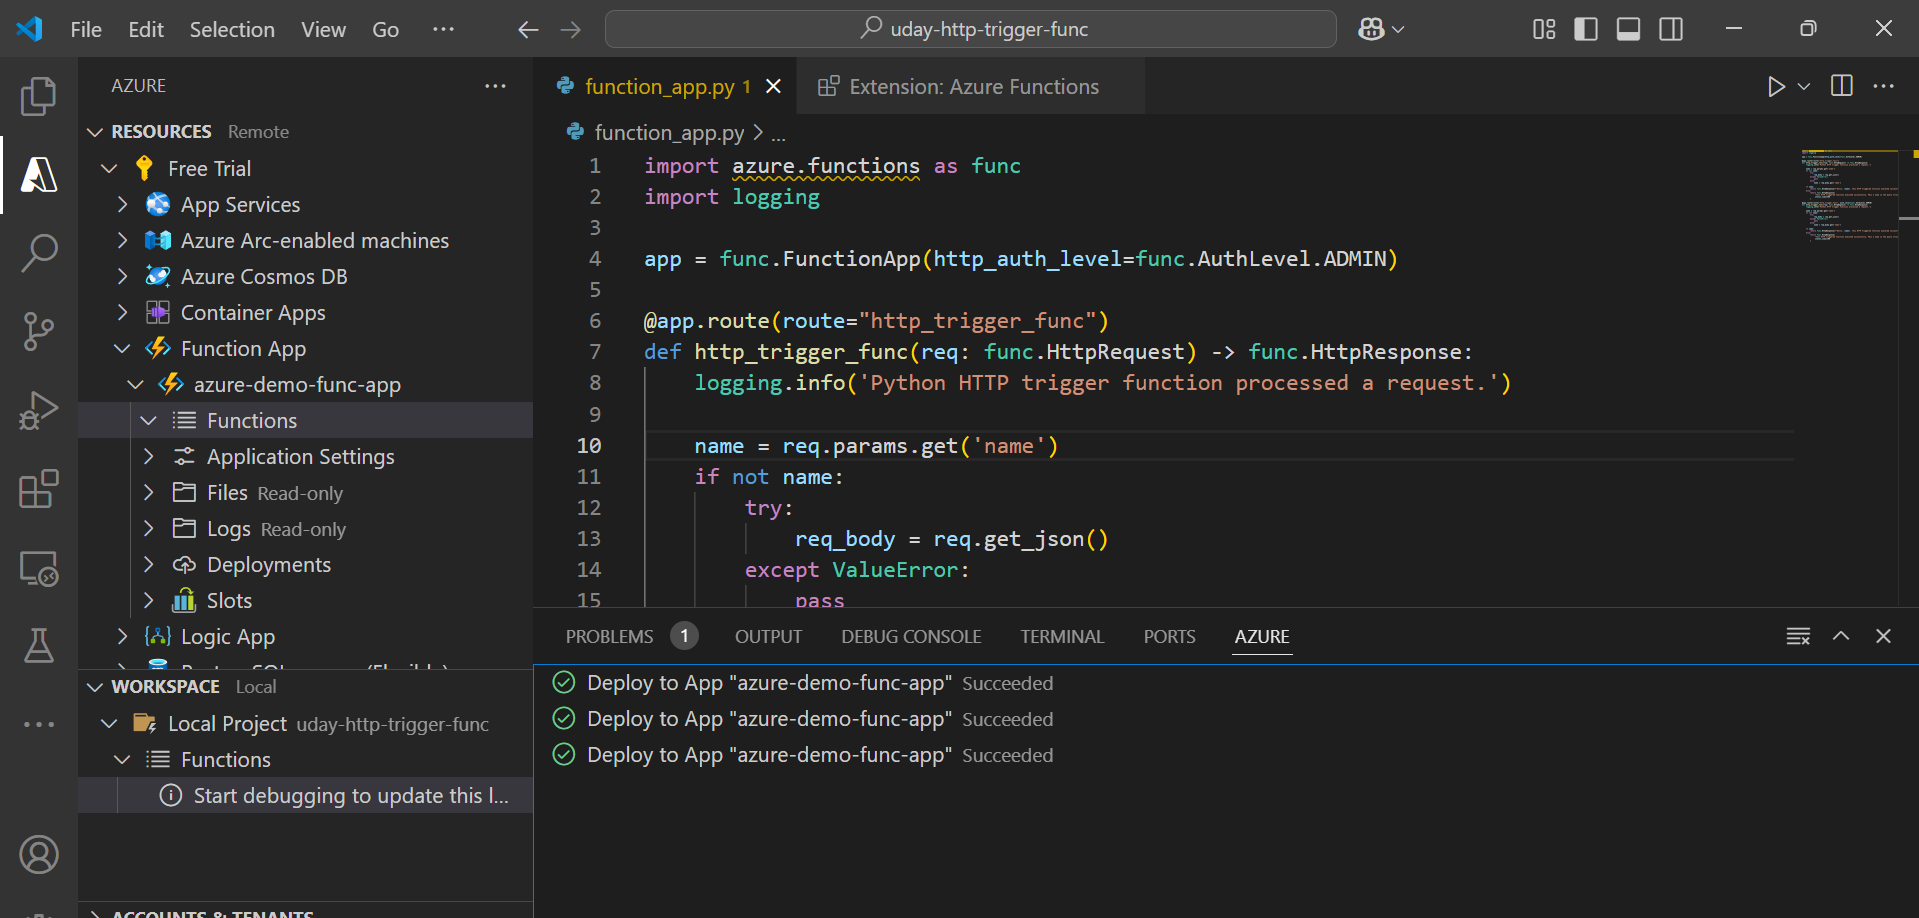The height and width of the screenshot is (918, 1919).
Task: Expand the Logs Read-only node
Action: pos(148,529)
